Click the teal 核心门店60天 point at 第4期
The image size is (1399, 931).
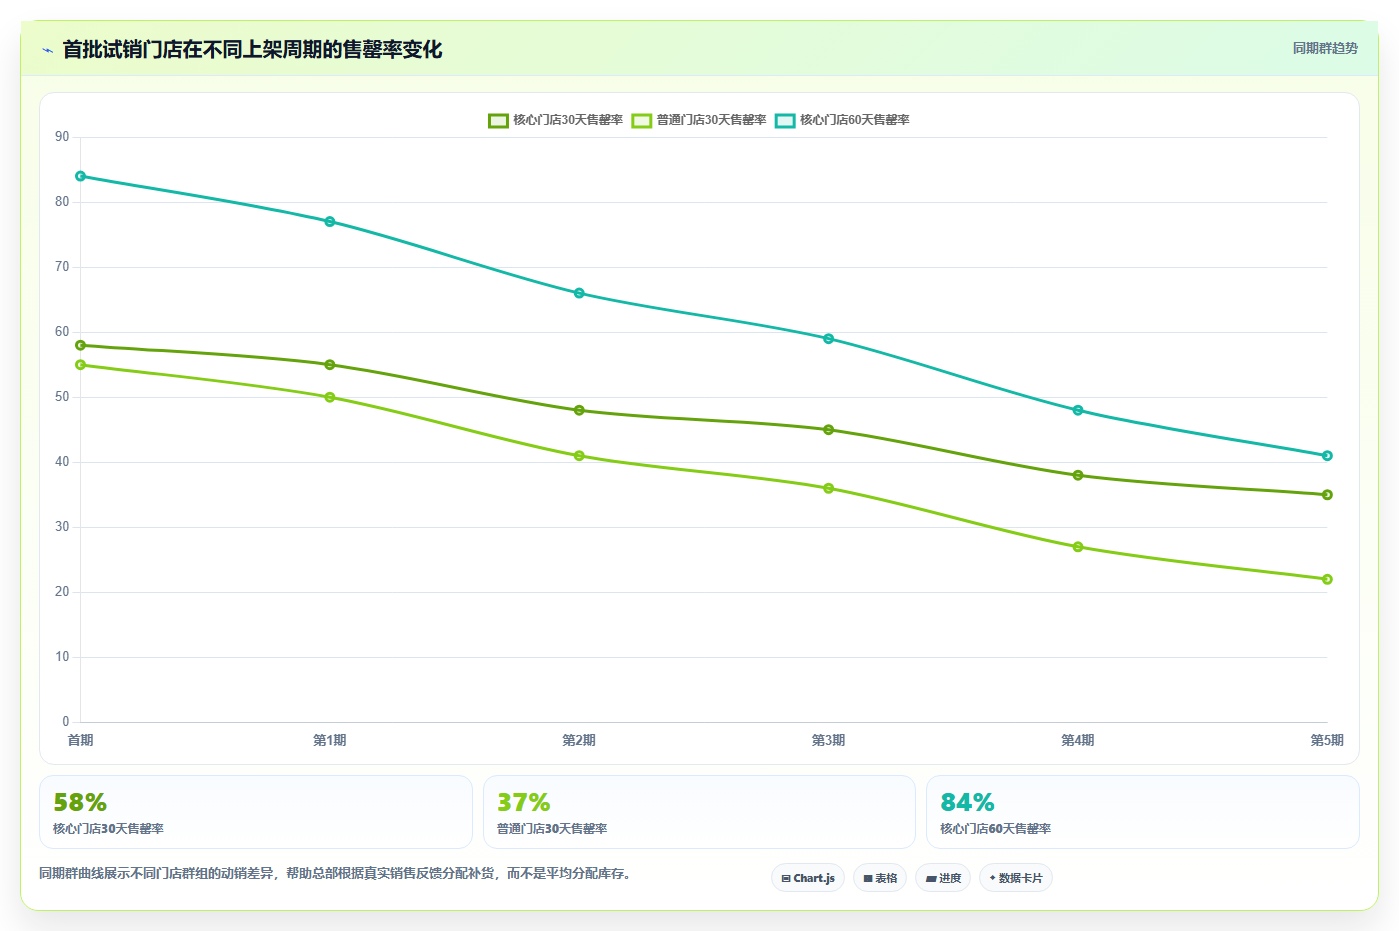coord(1078,410)
